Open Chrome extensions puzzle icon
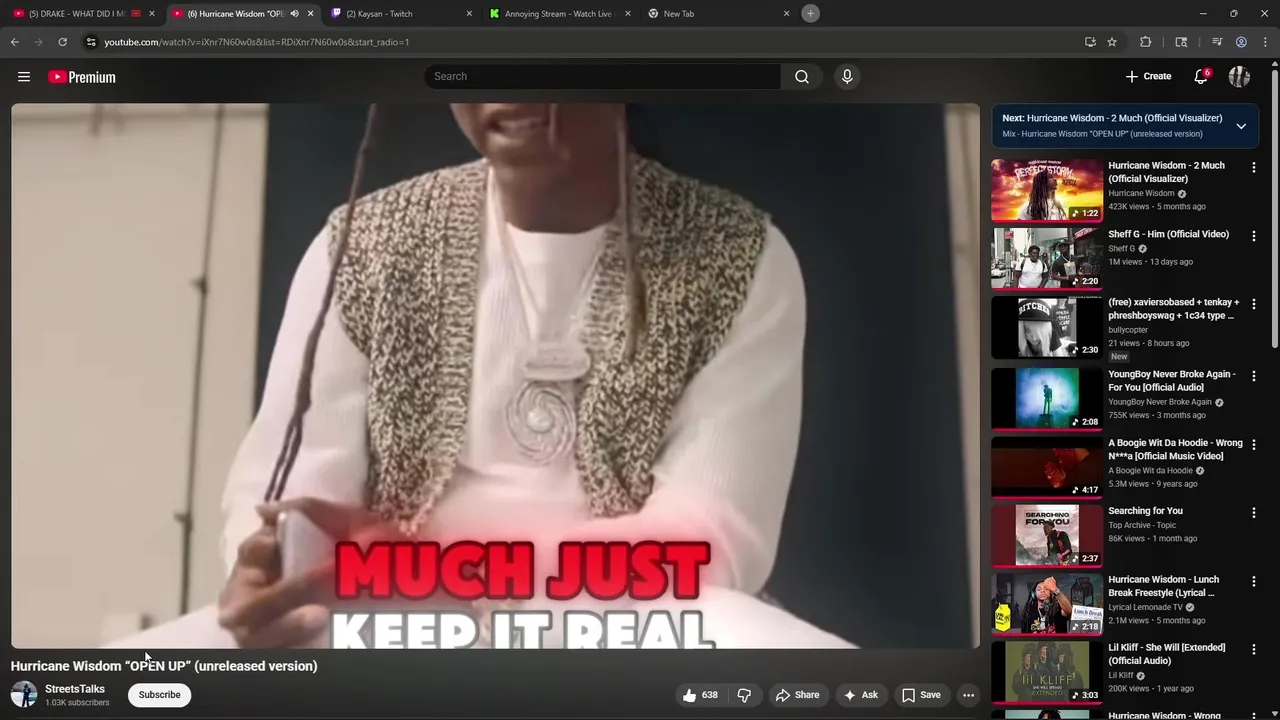Image resolution: width=1280 pixels, height=720 pixels. tap(1146, 42)
